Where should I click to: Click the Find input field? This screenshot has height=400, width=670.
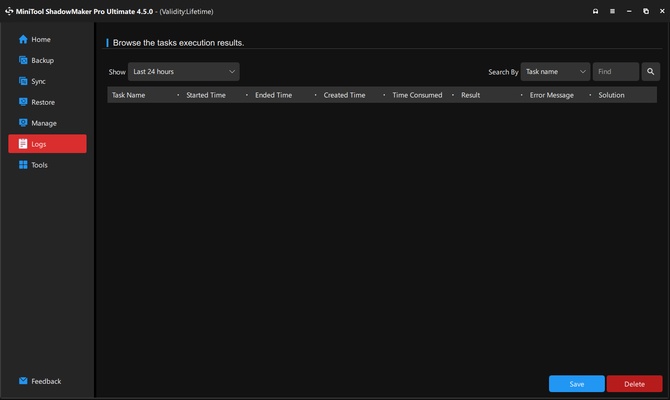tap(616, 72)
